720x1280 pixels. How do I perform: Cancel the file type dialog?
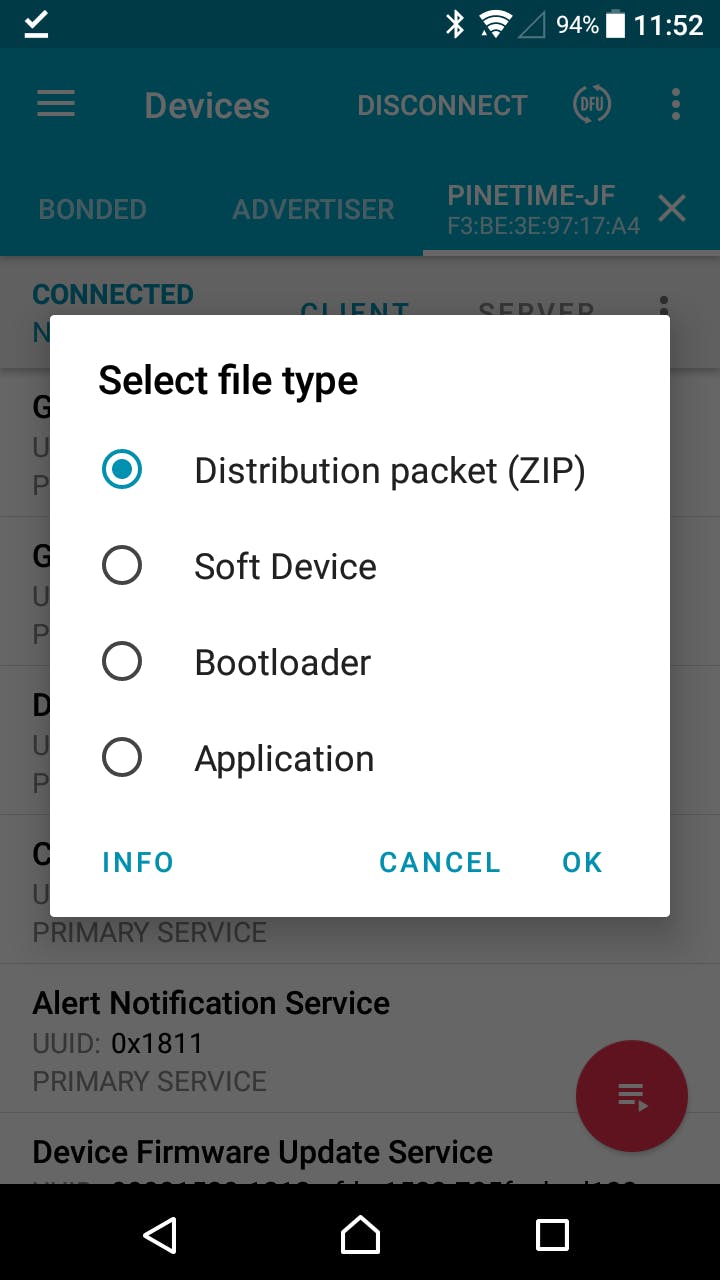click(440, 862)
